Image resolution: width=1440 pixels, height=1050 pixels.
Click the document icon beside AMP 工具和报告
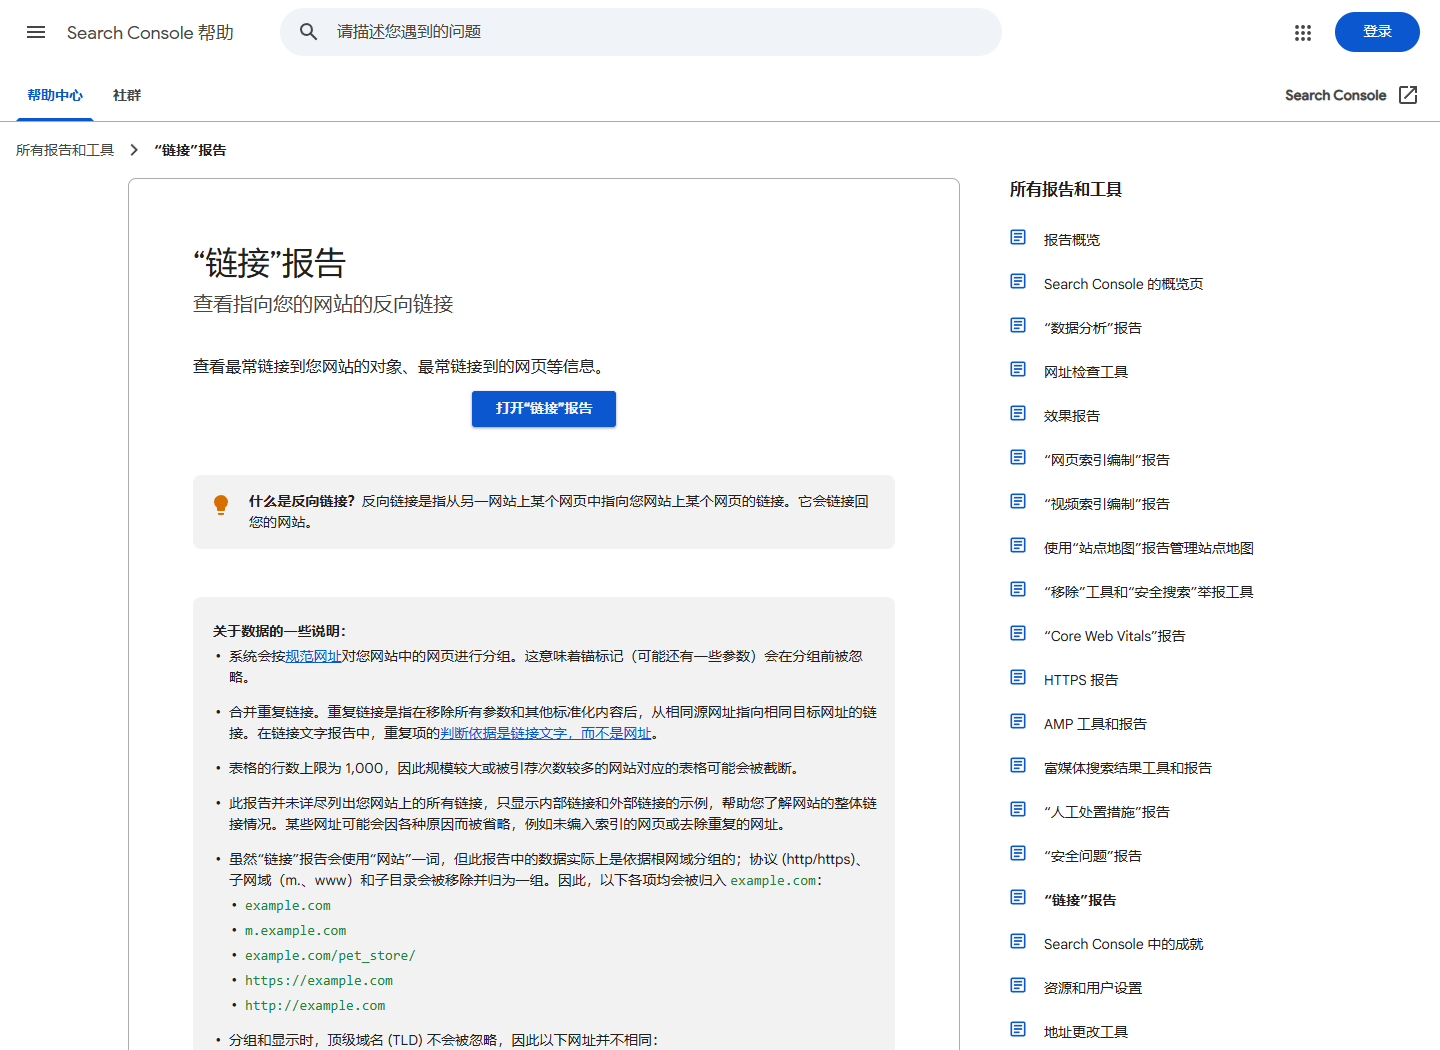coord(1018,721)
